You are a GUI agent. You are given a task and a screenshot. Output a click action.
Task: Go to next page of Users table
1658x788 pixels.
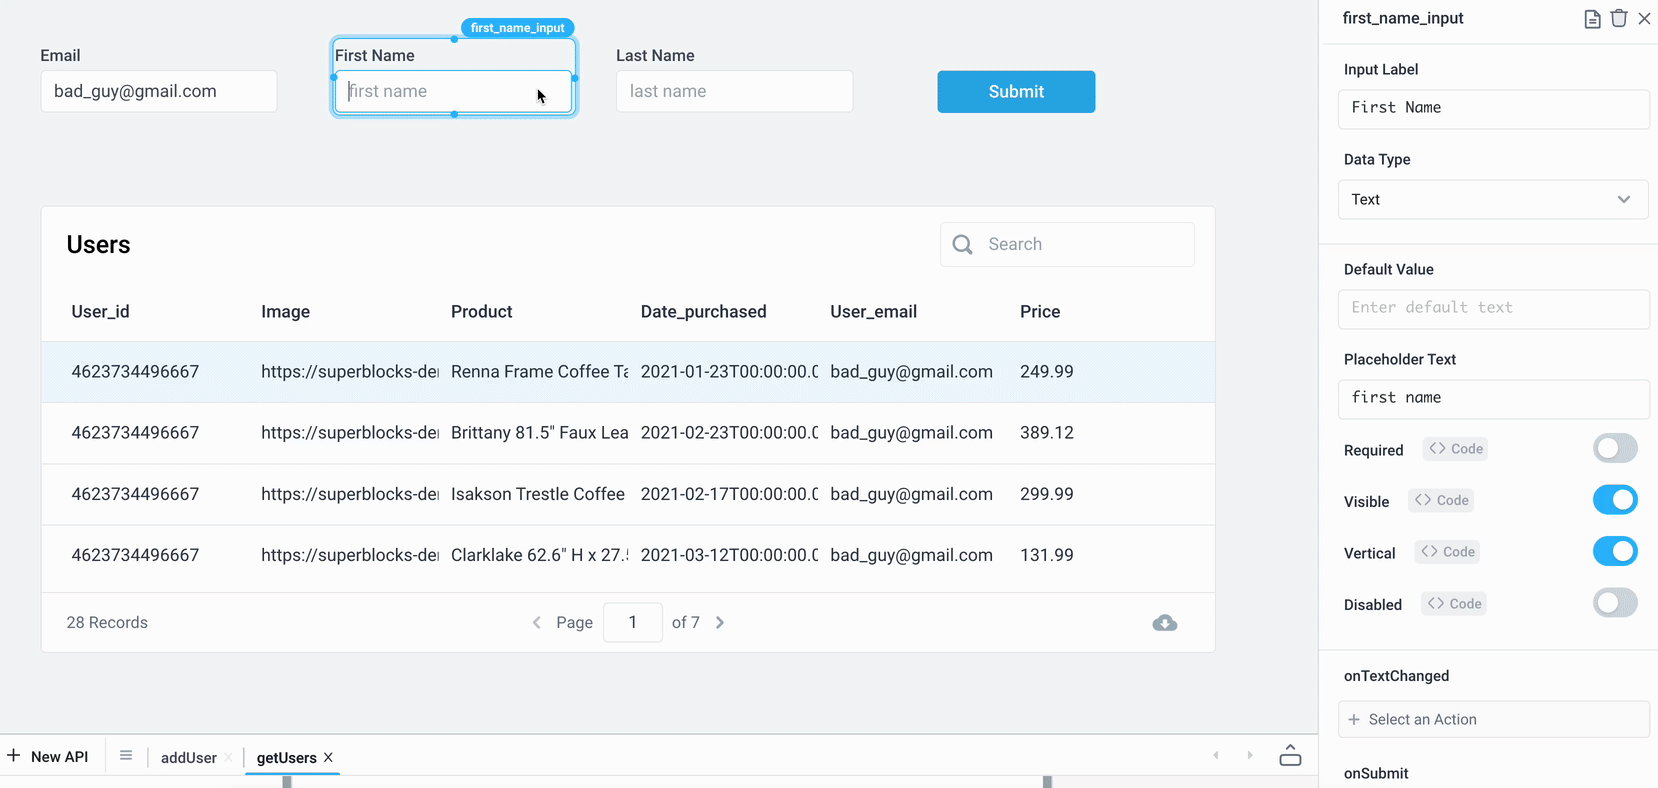pos(720,623)
